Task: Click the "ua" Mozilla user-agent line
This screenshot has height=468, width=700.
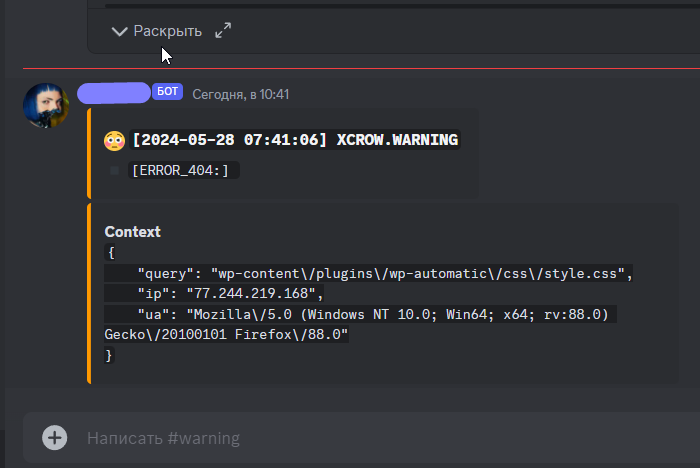Action: click(376, 314)
